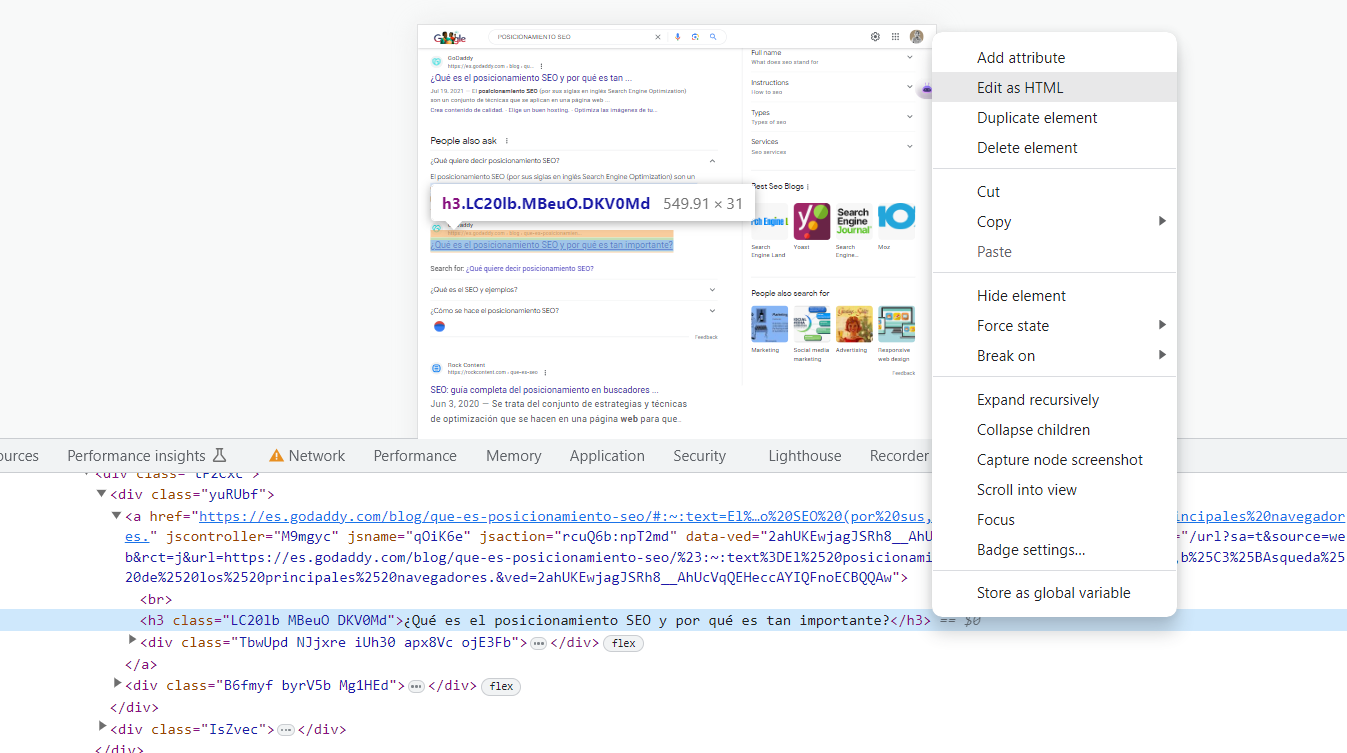The height and width of the screenshot is (753, 1347).
Task: Expand '¿Qué es el SEO y ejemplos?' question
Action: [x=712, y=290]
